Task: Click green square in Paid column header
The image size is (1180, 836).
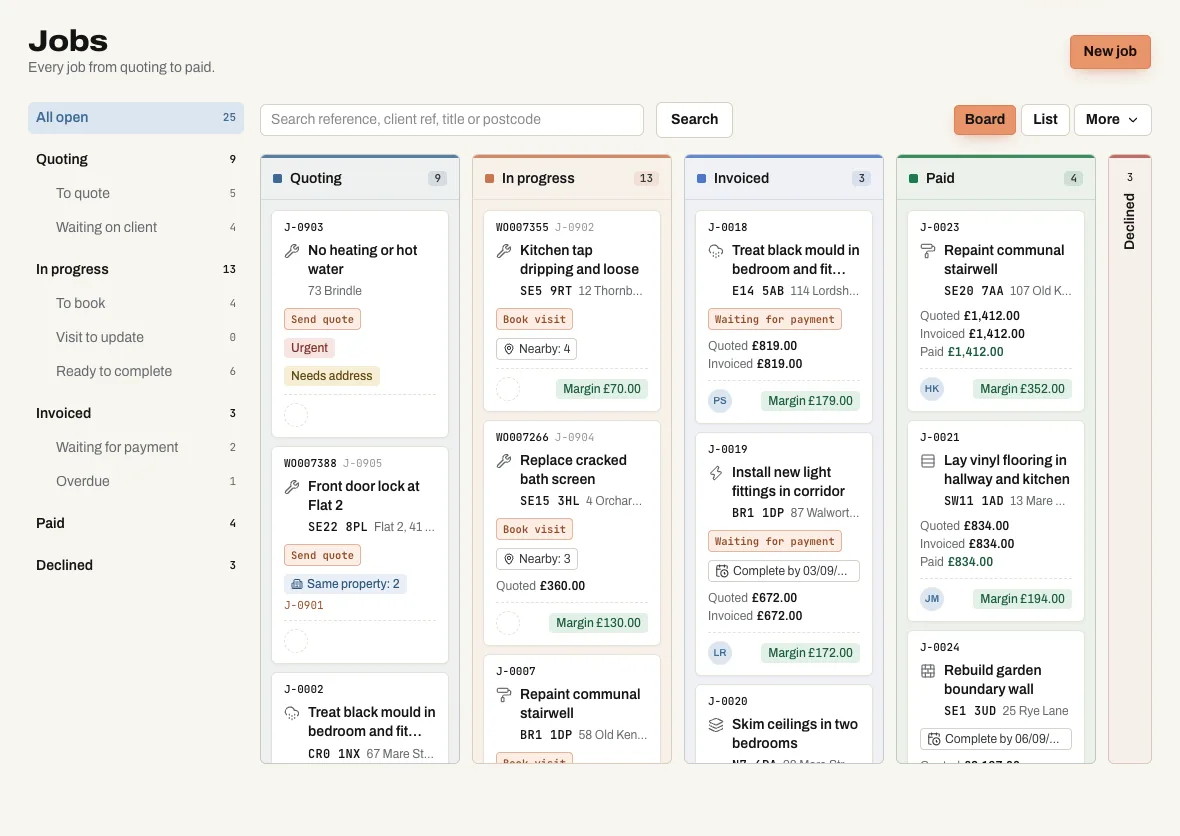Action: tap(914, 178)
